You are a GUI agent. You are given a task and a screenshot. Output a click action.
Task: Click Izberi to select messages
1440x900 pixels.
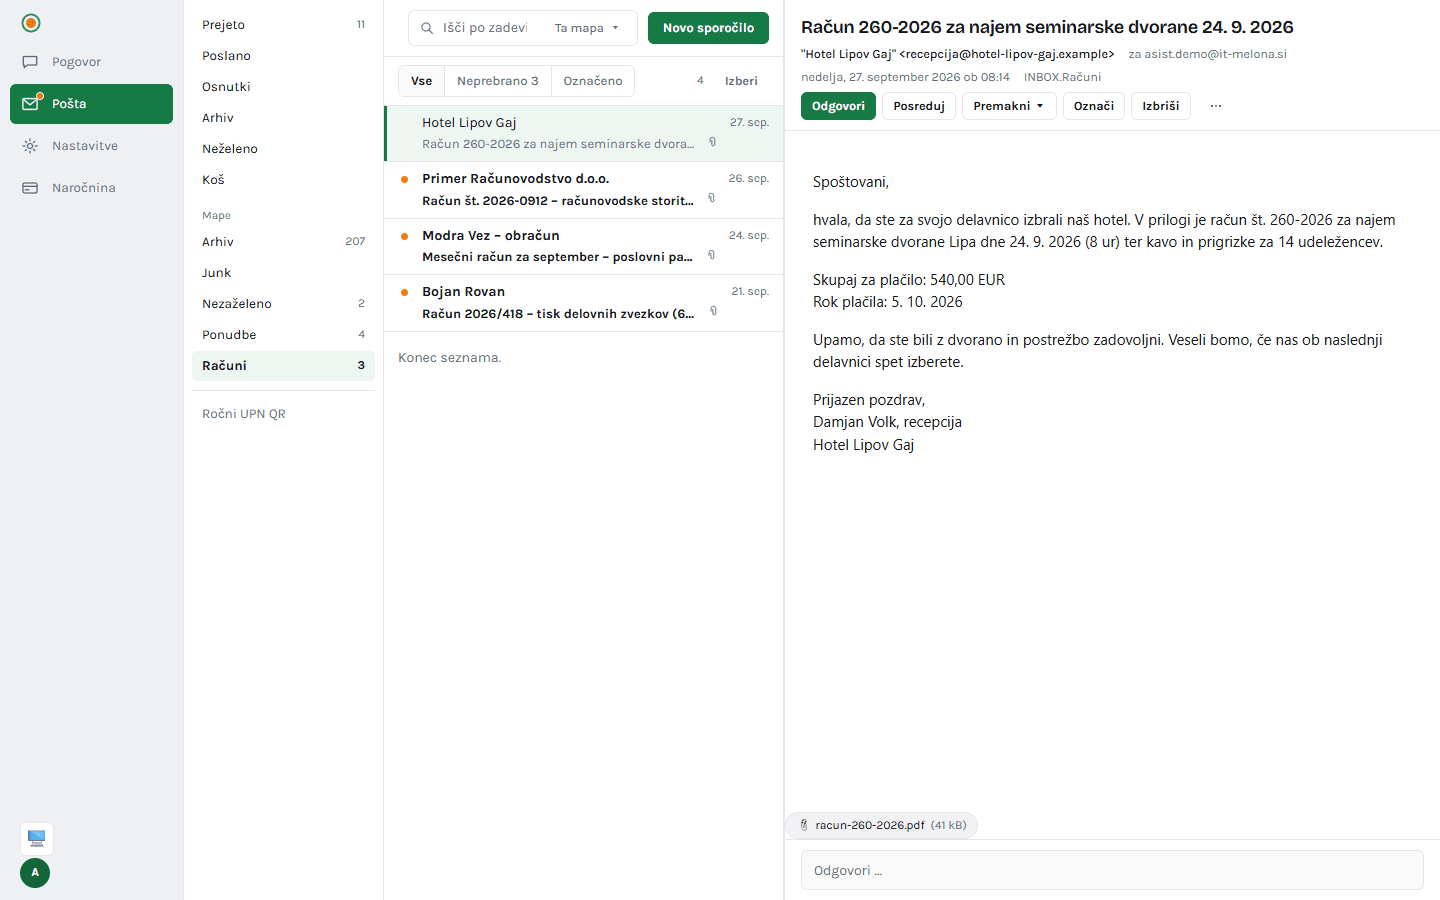pos(741,81)
